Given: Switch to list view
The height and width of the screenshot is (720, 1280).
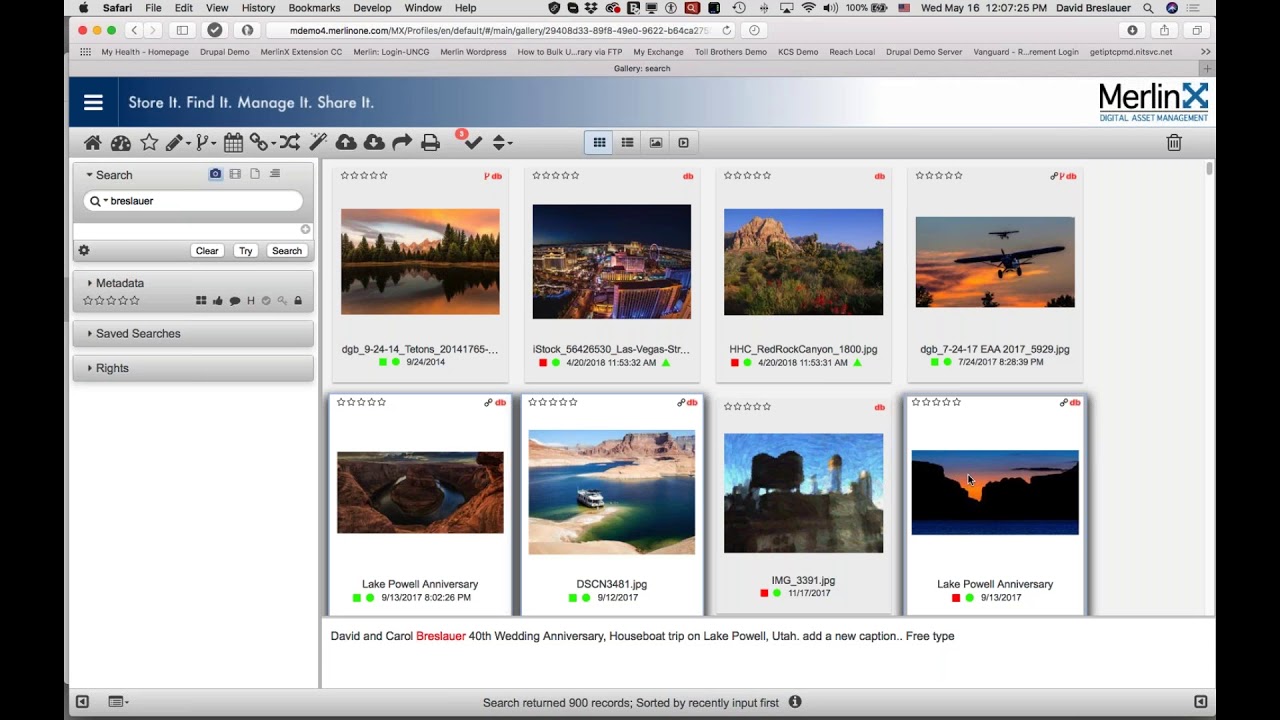Looking at the screenshot, I should point(627,143).
